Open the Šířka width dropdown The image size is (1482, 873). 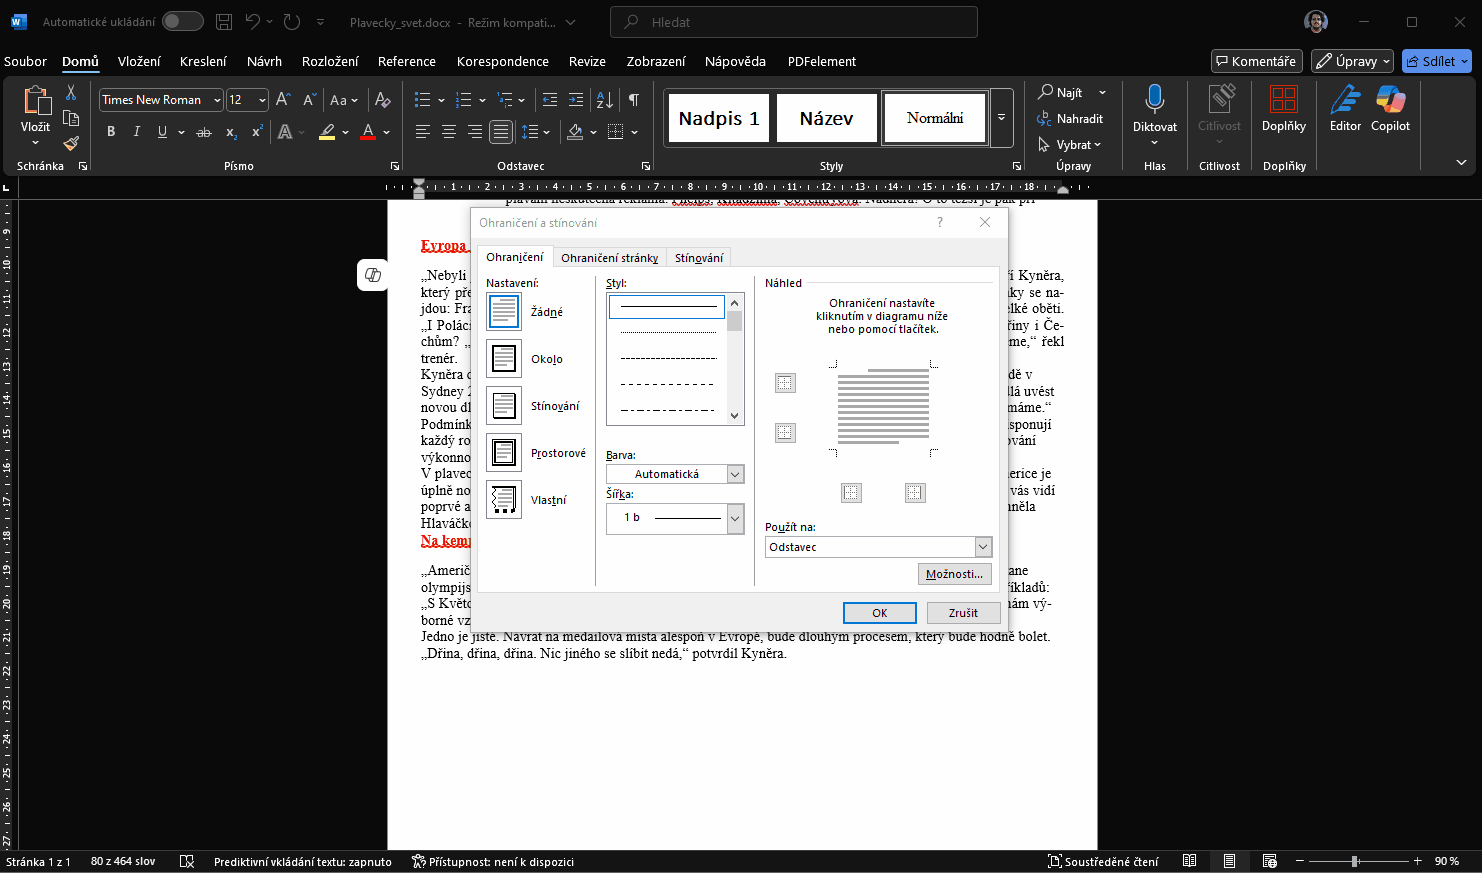[735, 518]
